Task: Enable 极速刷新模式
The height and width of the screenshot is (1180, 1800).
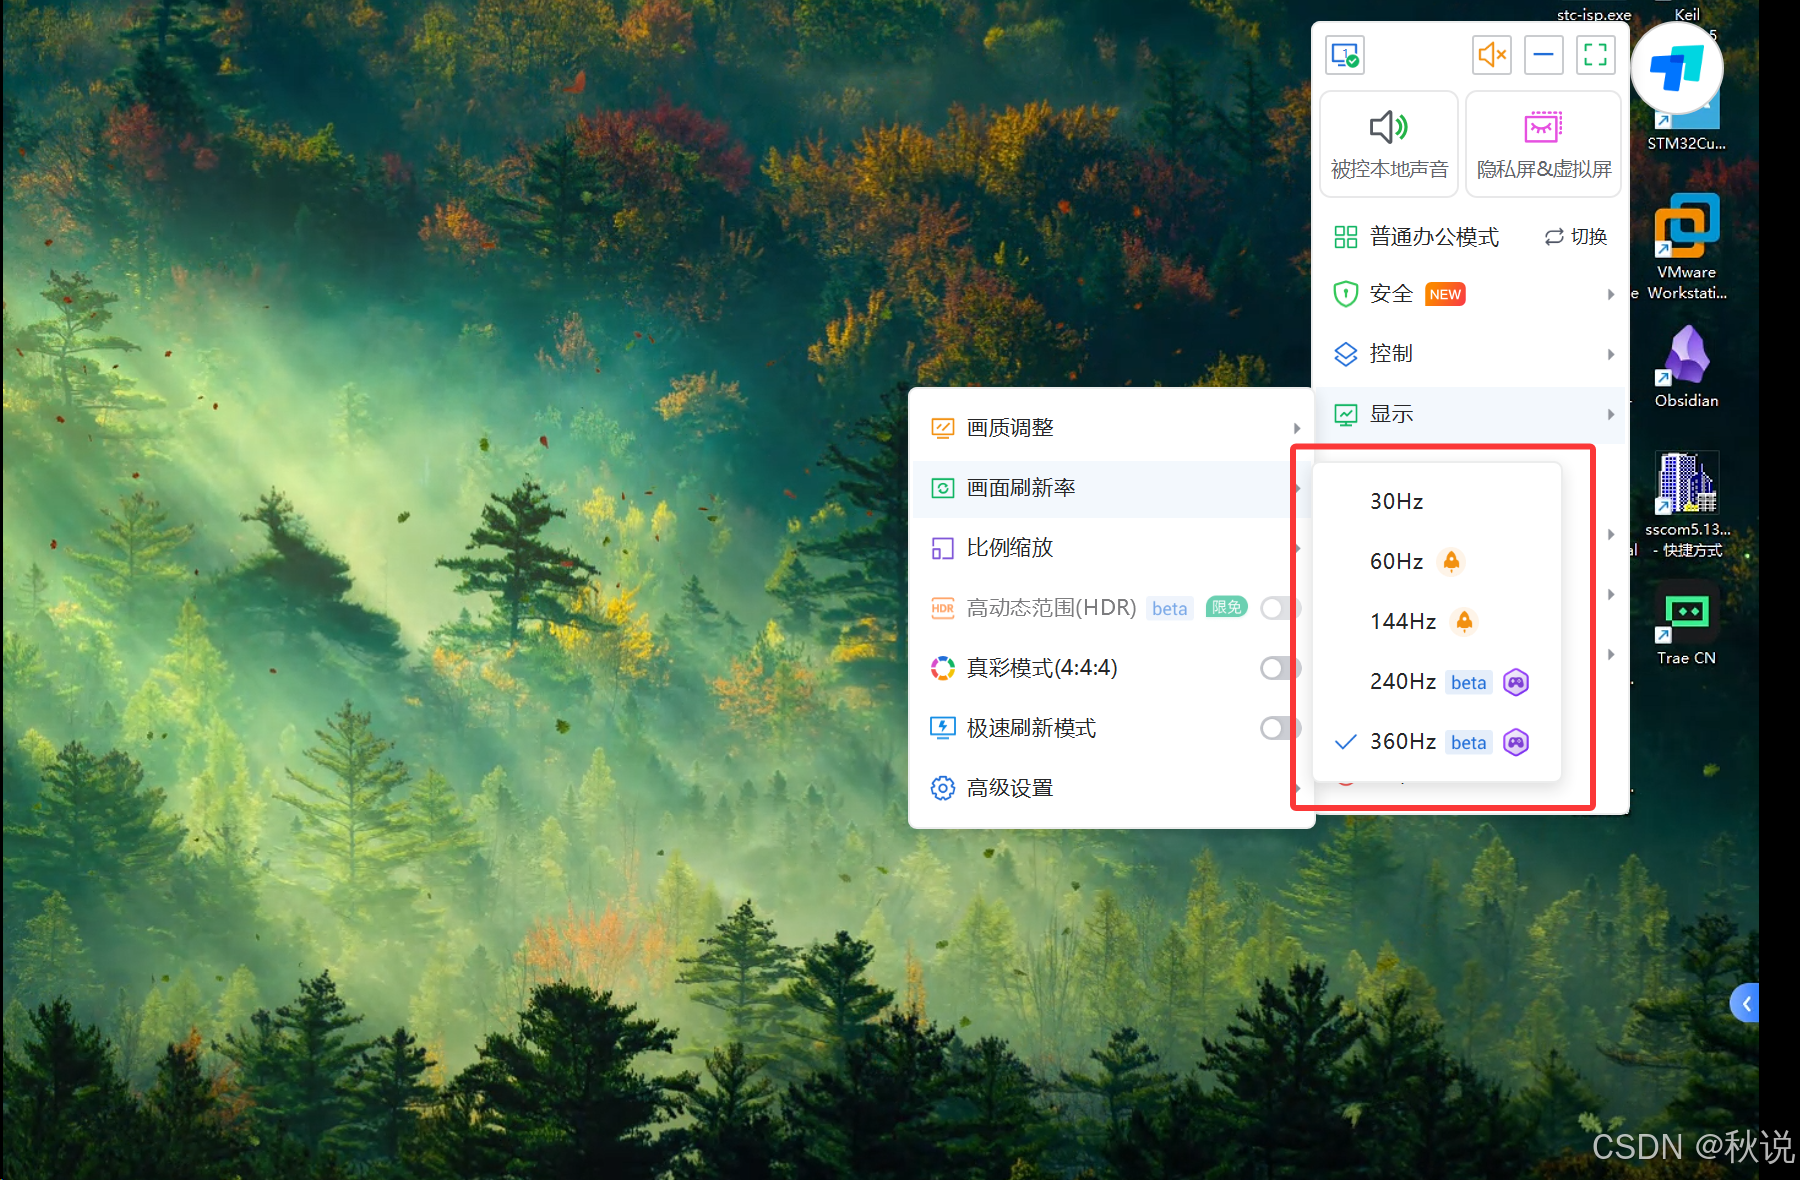Action: (1279, 727)
